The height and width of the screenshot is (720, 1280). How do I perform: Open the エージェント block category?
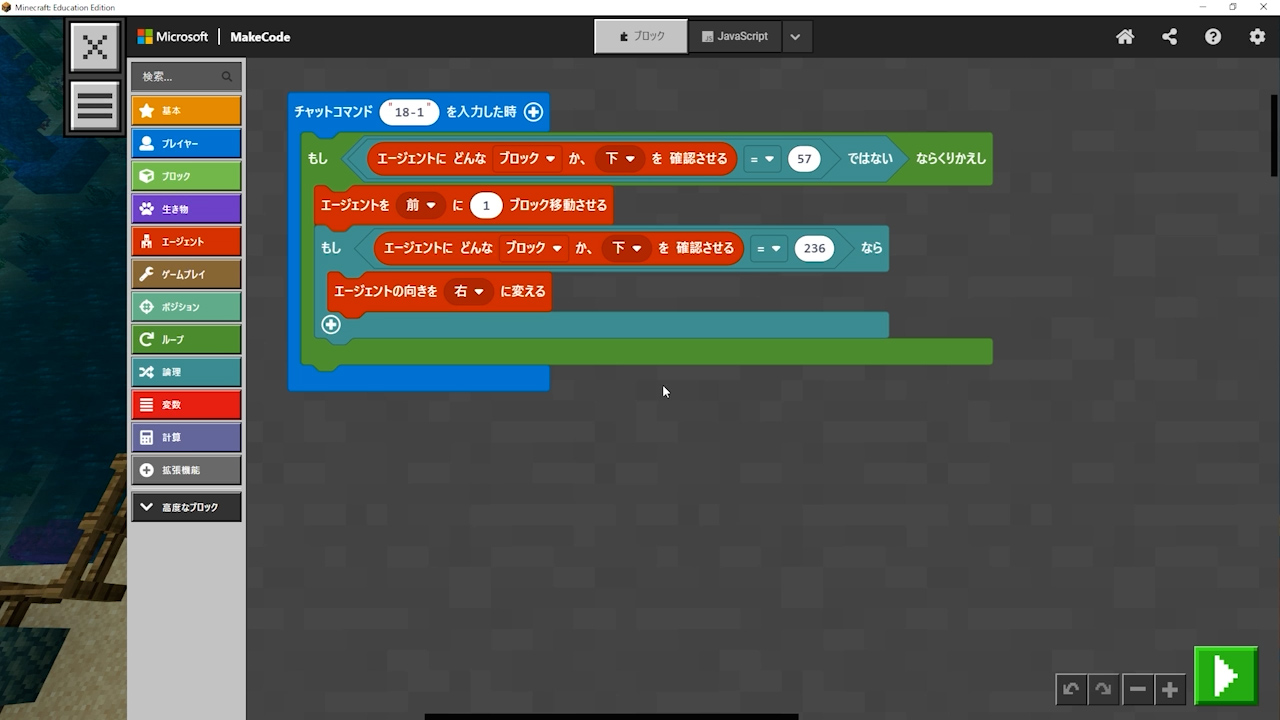pos(186,241)
